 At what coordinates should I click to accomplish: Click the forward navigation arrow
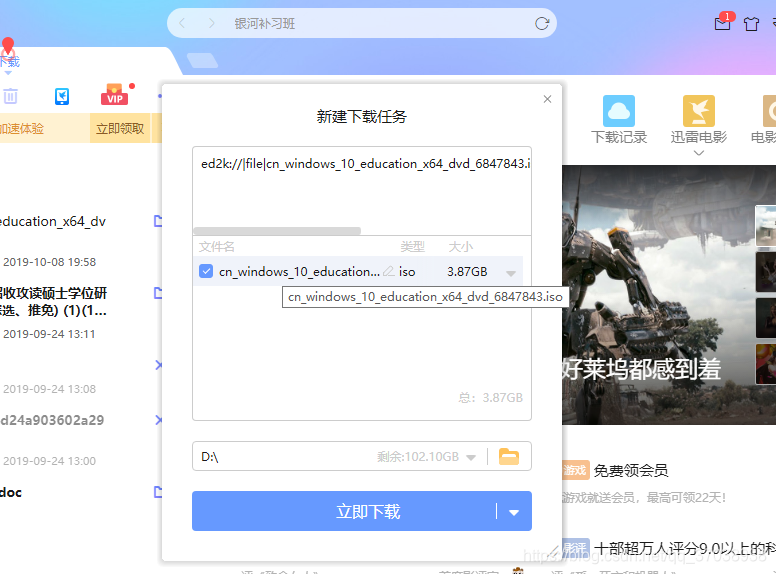tap(211, 23)
